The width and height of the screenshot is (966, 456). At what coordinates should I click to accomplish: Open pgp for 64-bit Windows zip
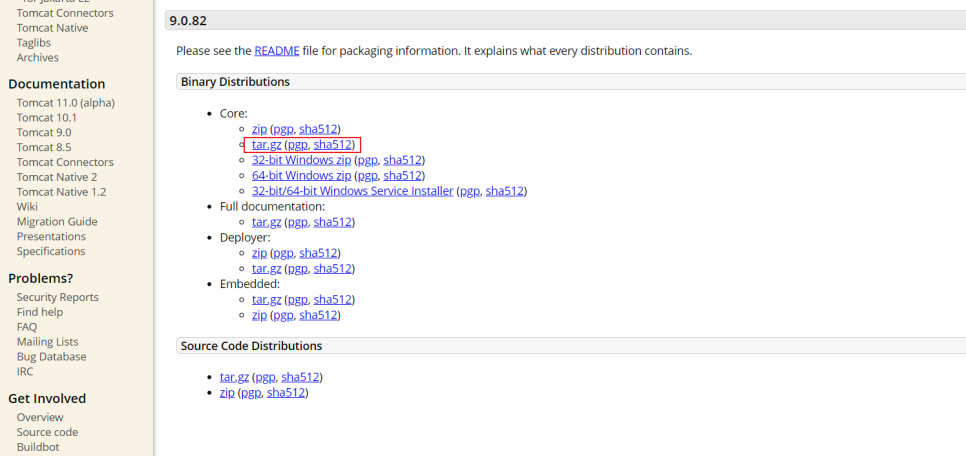tap(368, 176)
